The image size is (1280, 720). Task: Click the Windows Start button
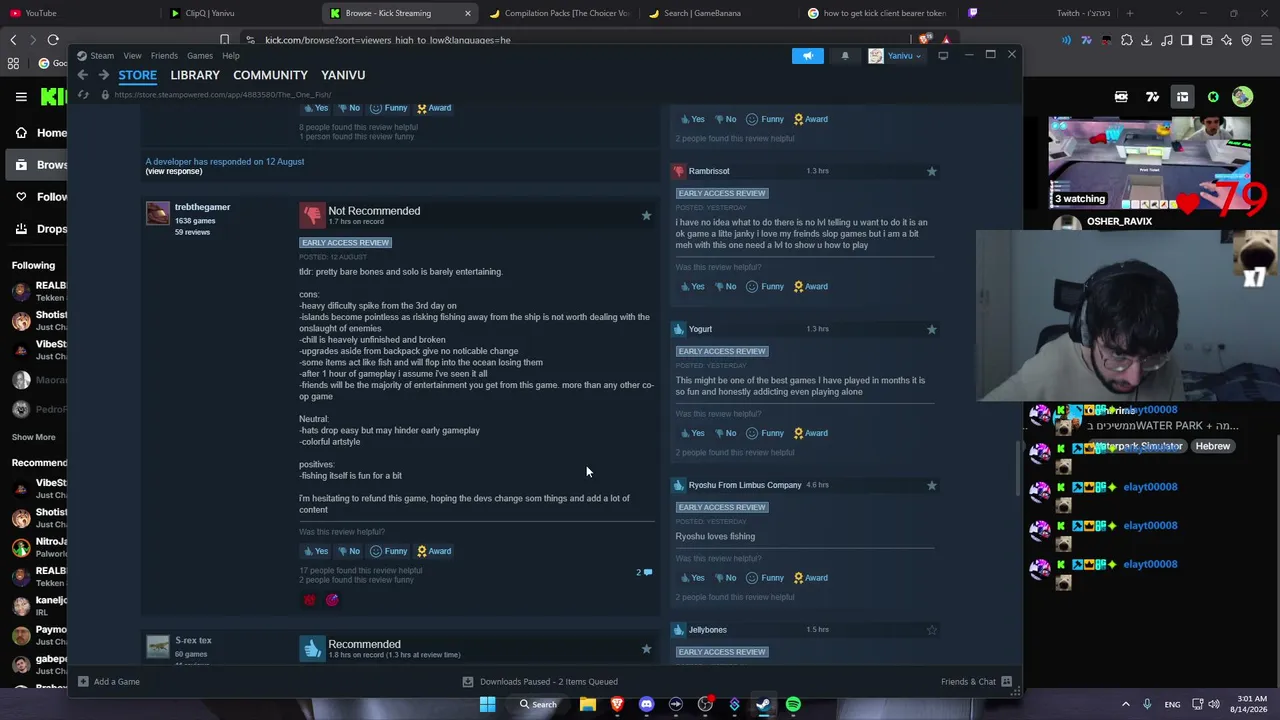click(487, 704)
